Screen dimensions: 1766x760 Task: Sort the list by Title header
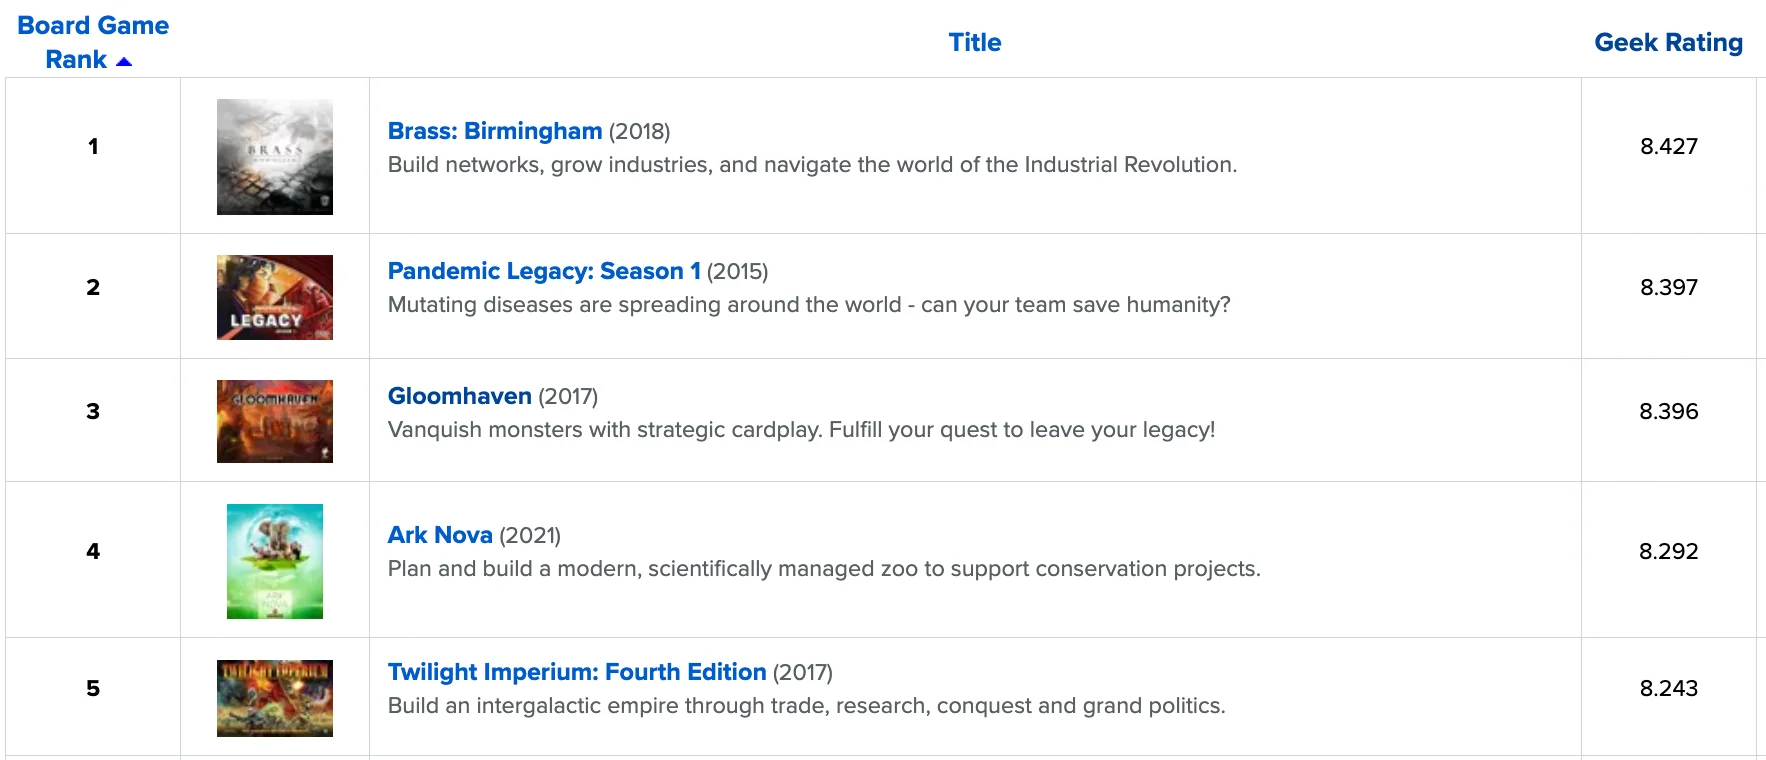coord(974,42)
